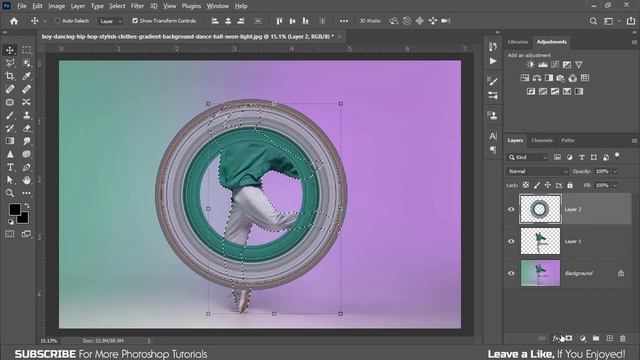
Task: Click Align top edges button
Action: coord(279,21)
